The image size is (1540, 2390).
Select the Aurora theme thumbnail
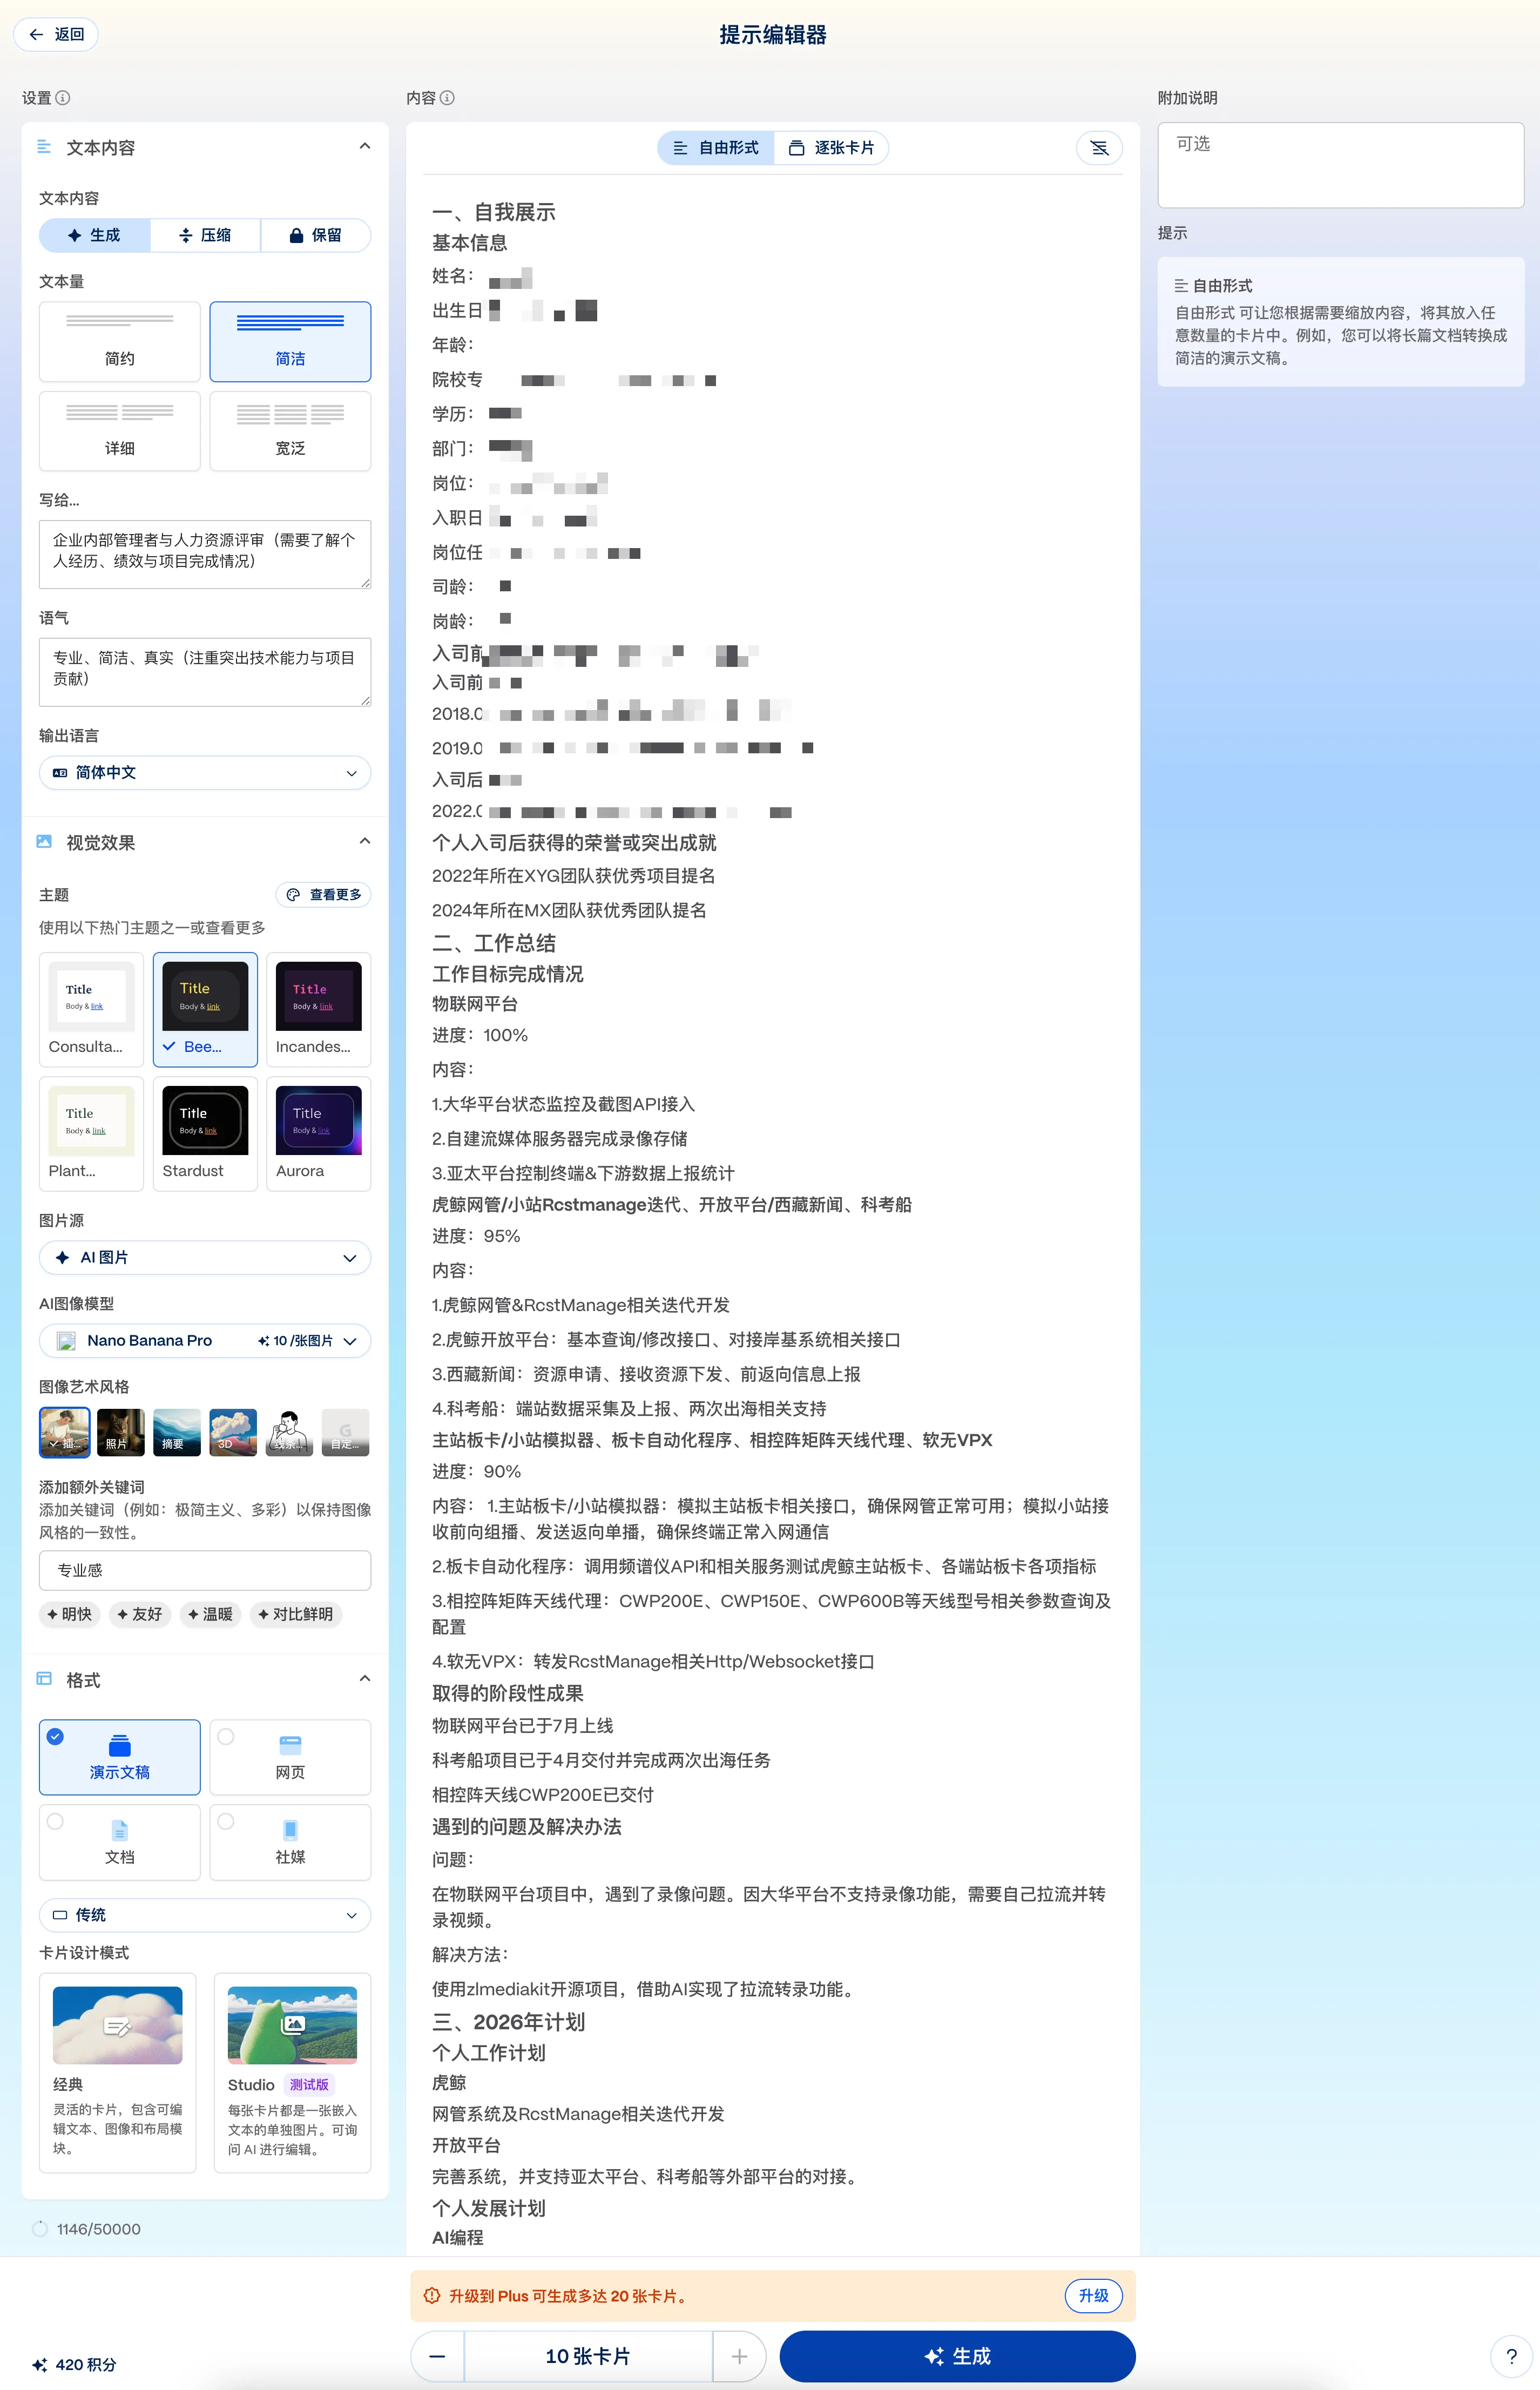tap(318, 1134)
